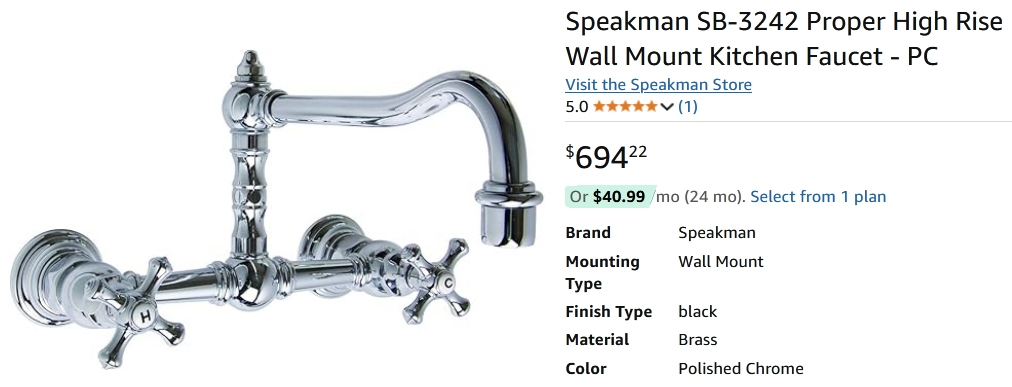The image size is (1012, 387).
Task: Click the Brand value Speakman
Action: pos(716,233)
